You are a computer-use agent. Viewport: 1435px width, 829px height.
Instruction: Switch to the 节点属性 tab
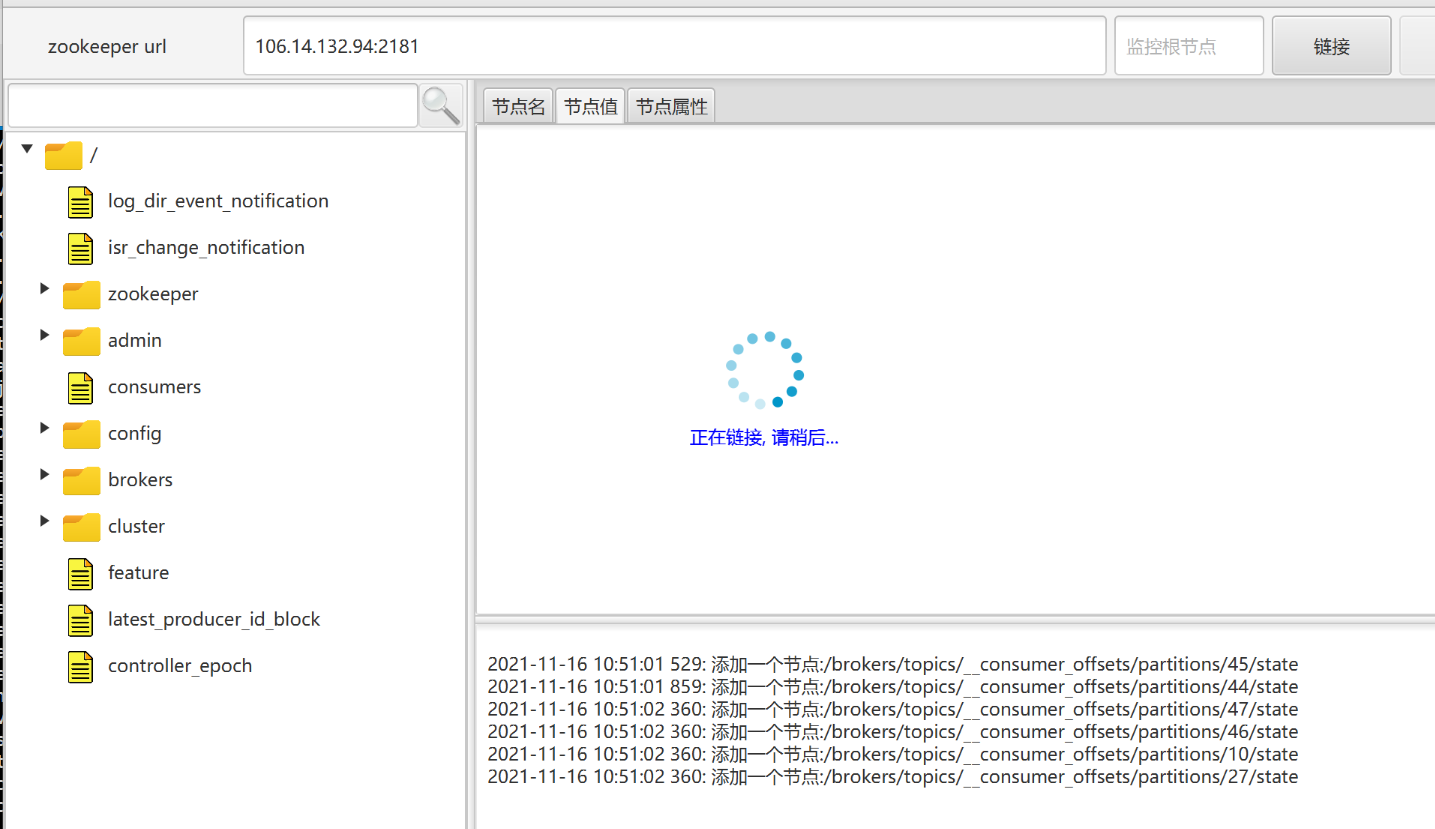point(671,106)
